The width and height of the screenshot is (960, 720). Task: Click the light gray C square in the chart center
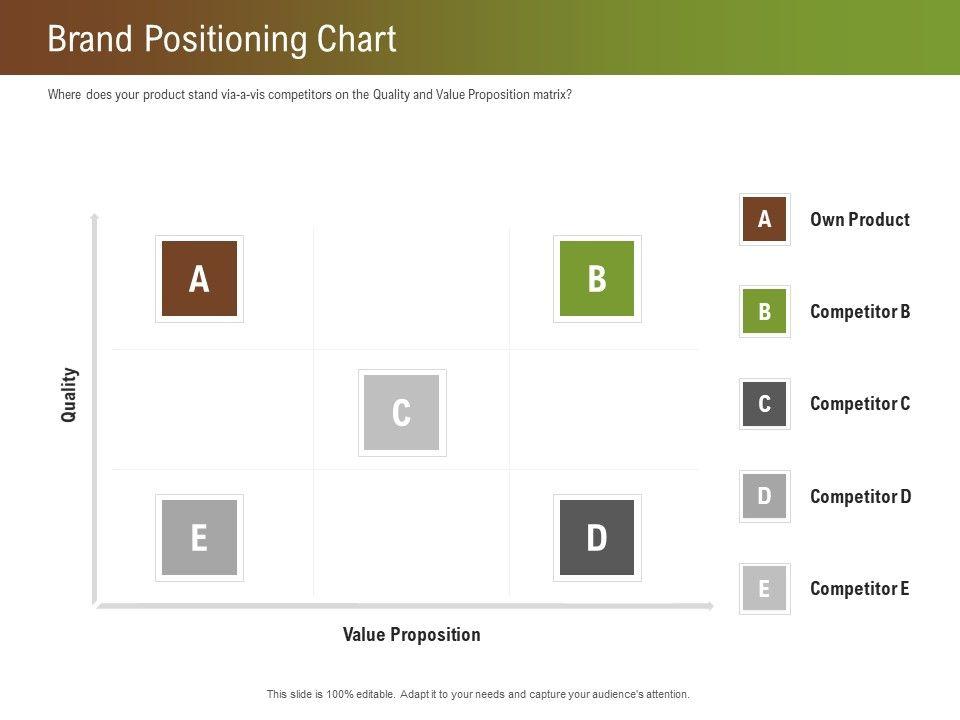(x=402, y=412)
